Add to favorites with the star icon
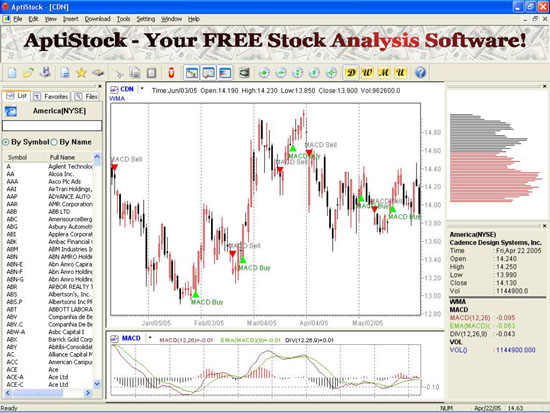The width and height of the screenshot is (550, 413). (81, 73)
